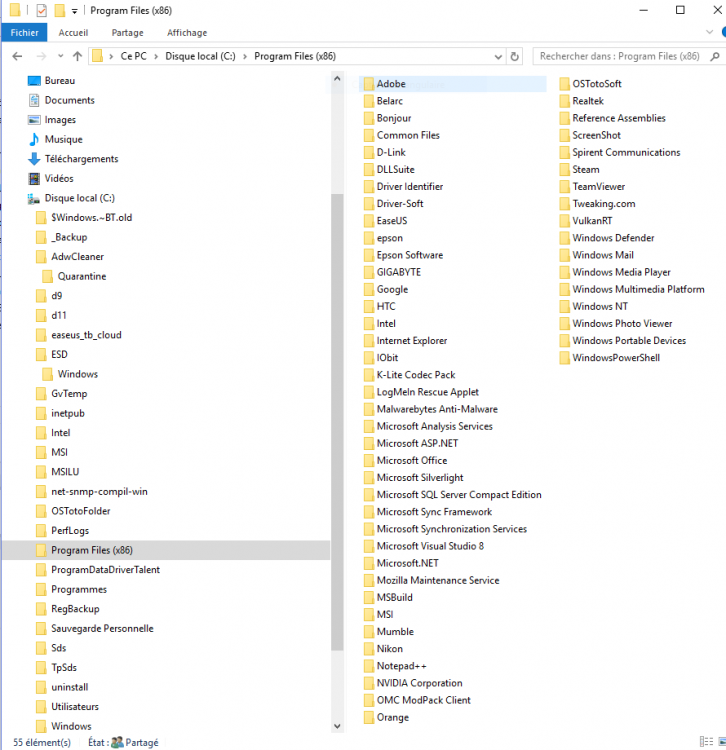Click the New folder quick access icon

tap(60, 10)
